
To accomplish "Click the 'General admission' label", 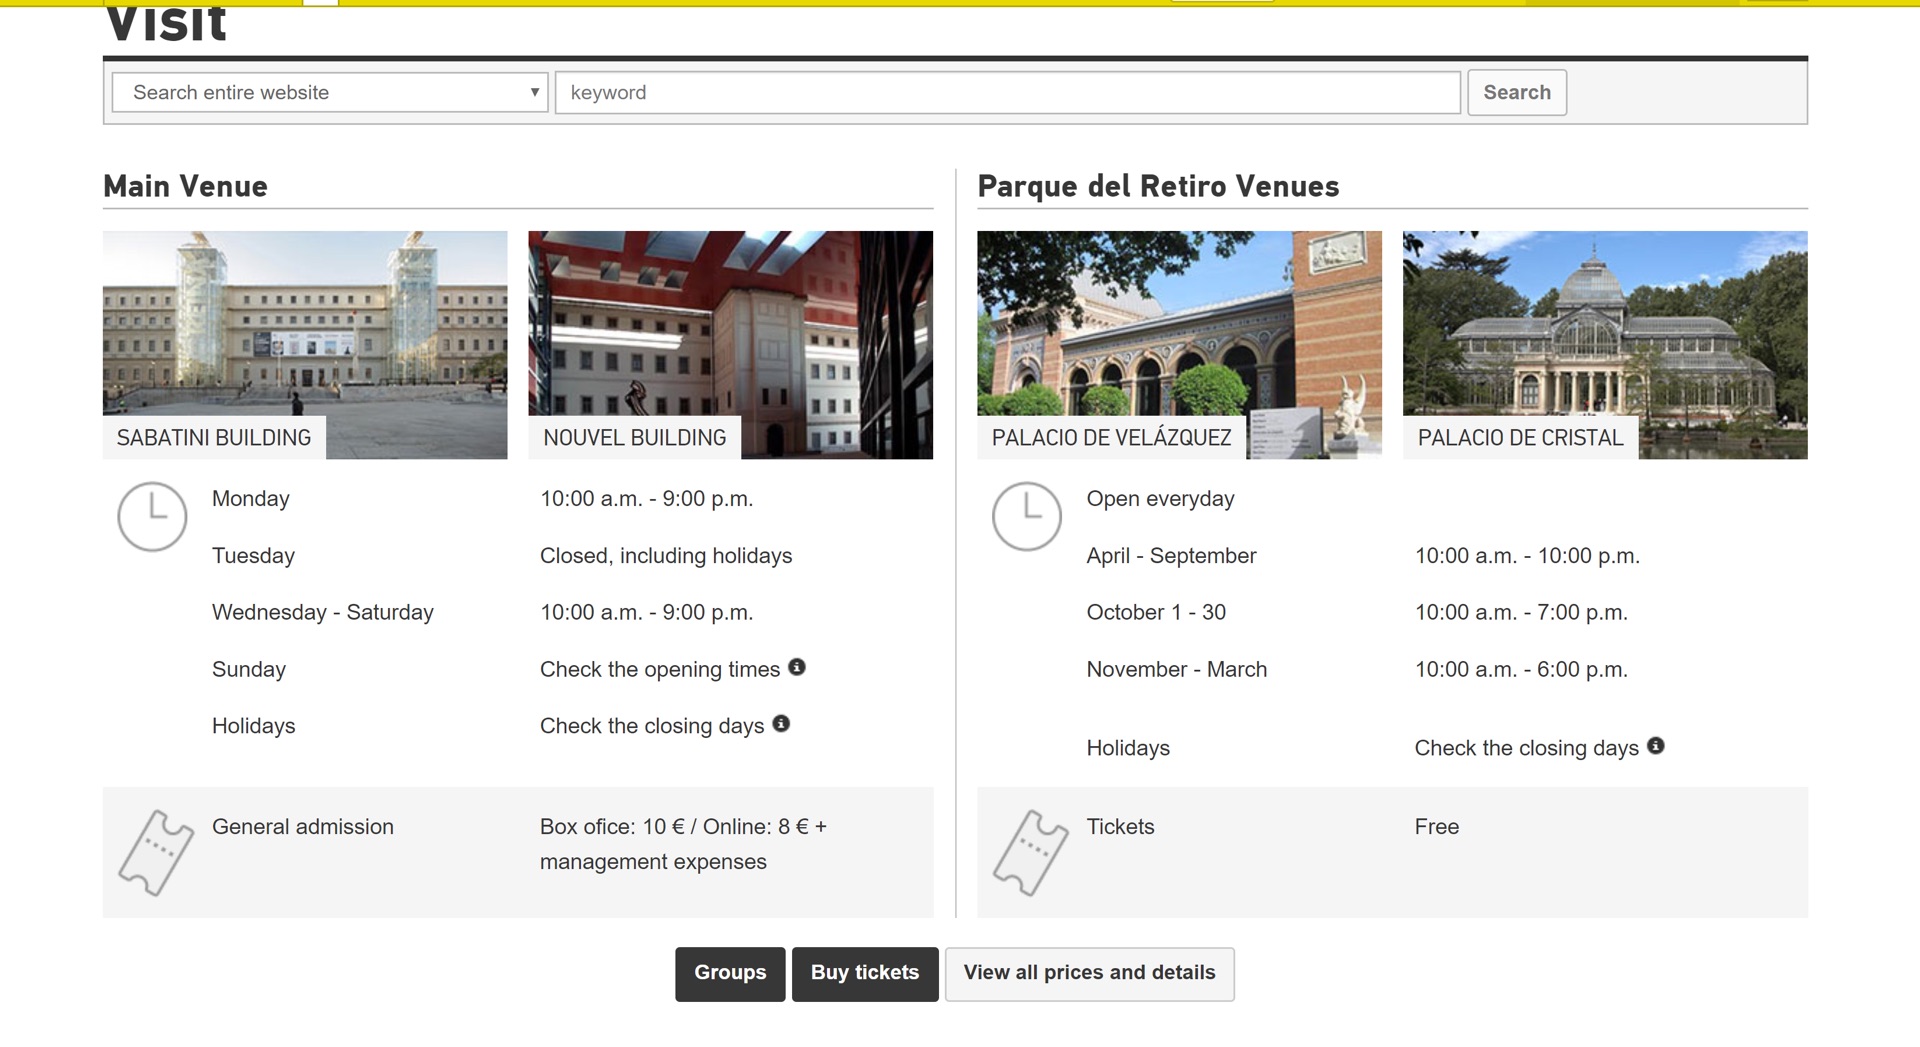I will [303, 827].
